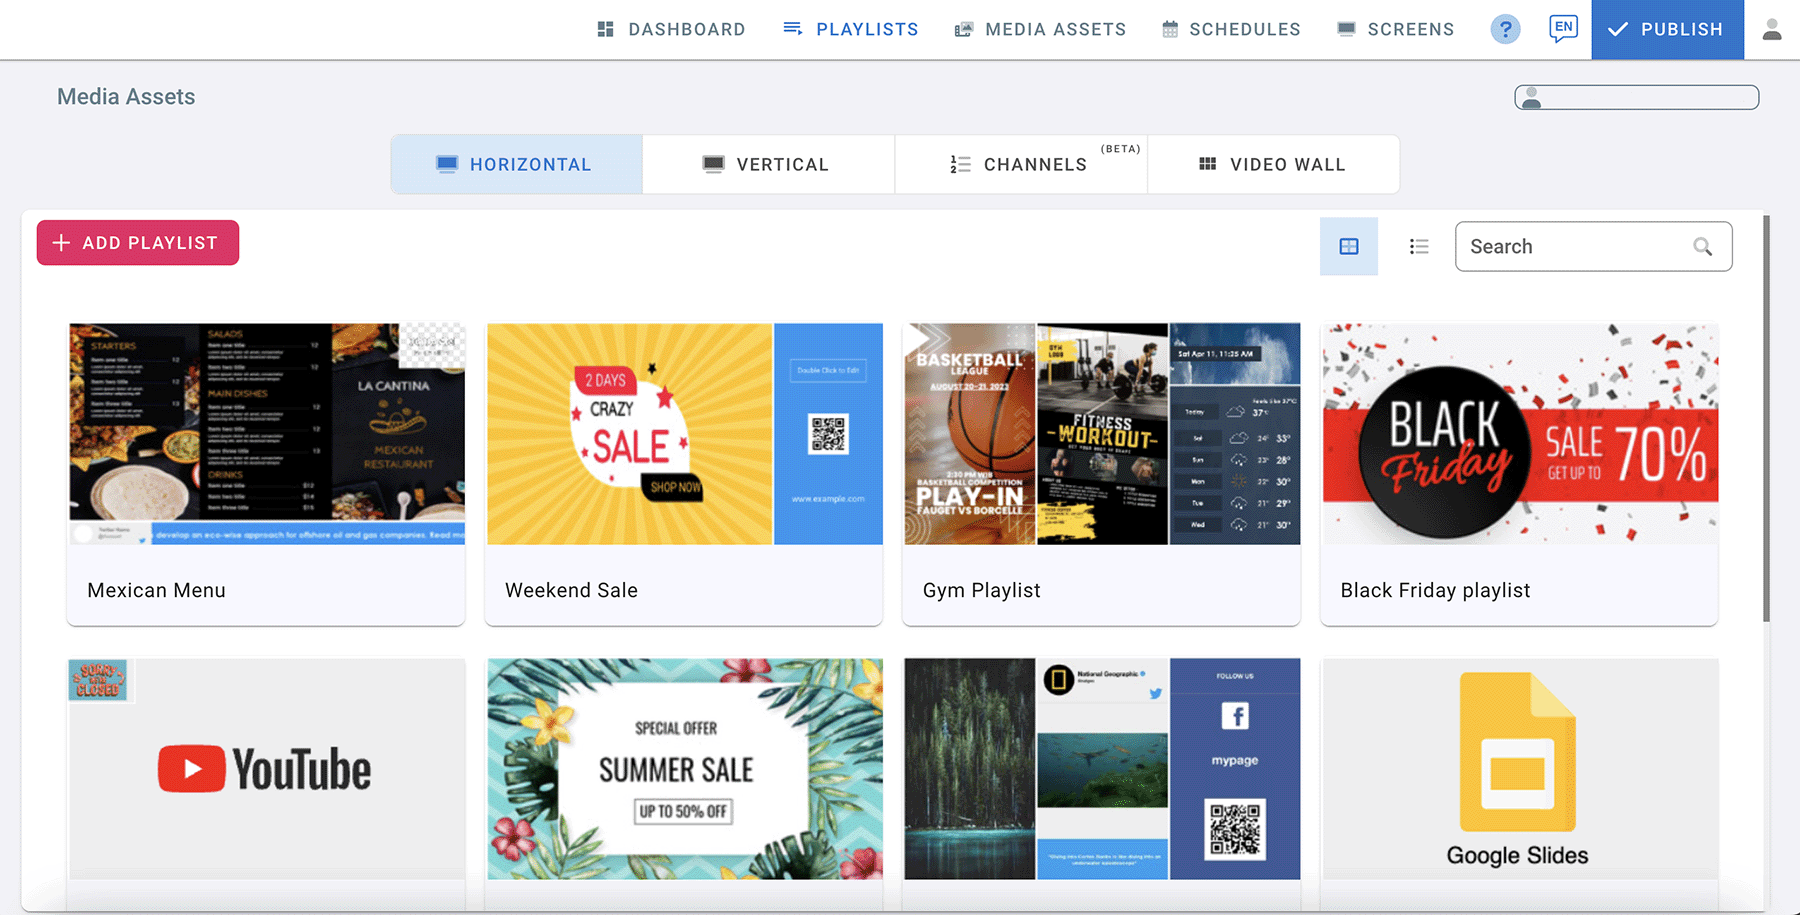This screenshot has width=1800, height=915.
Task: Navigate to Screens section
Action: (1396, 29)
